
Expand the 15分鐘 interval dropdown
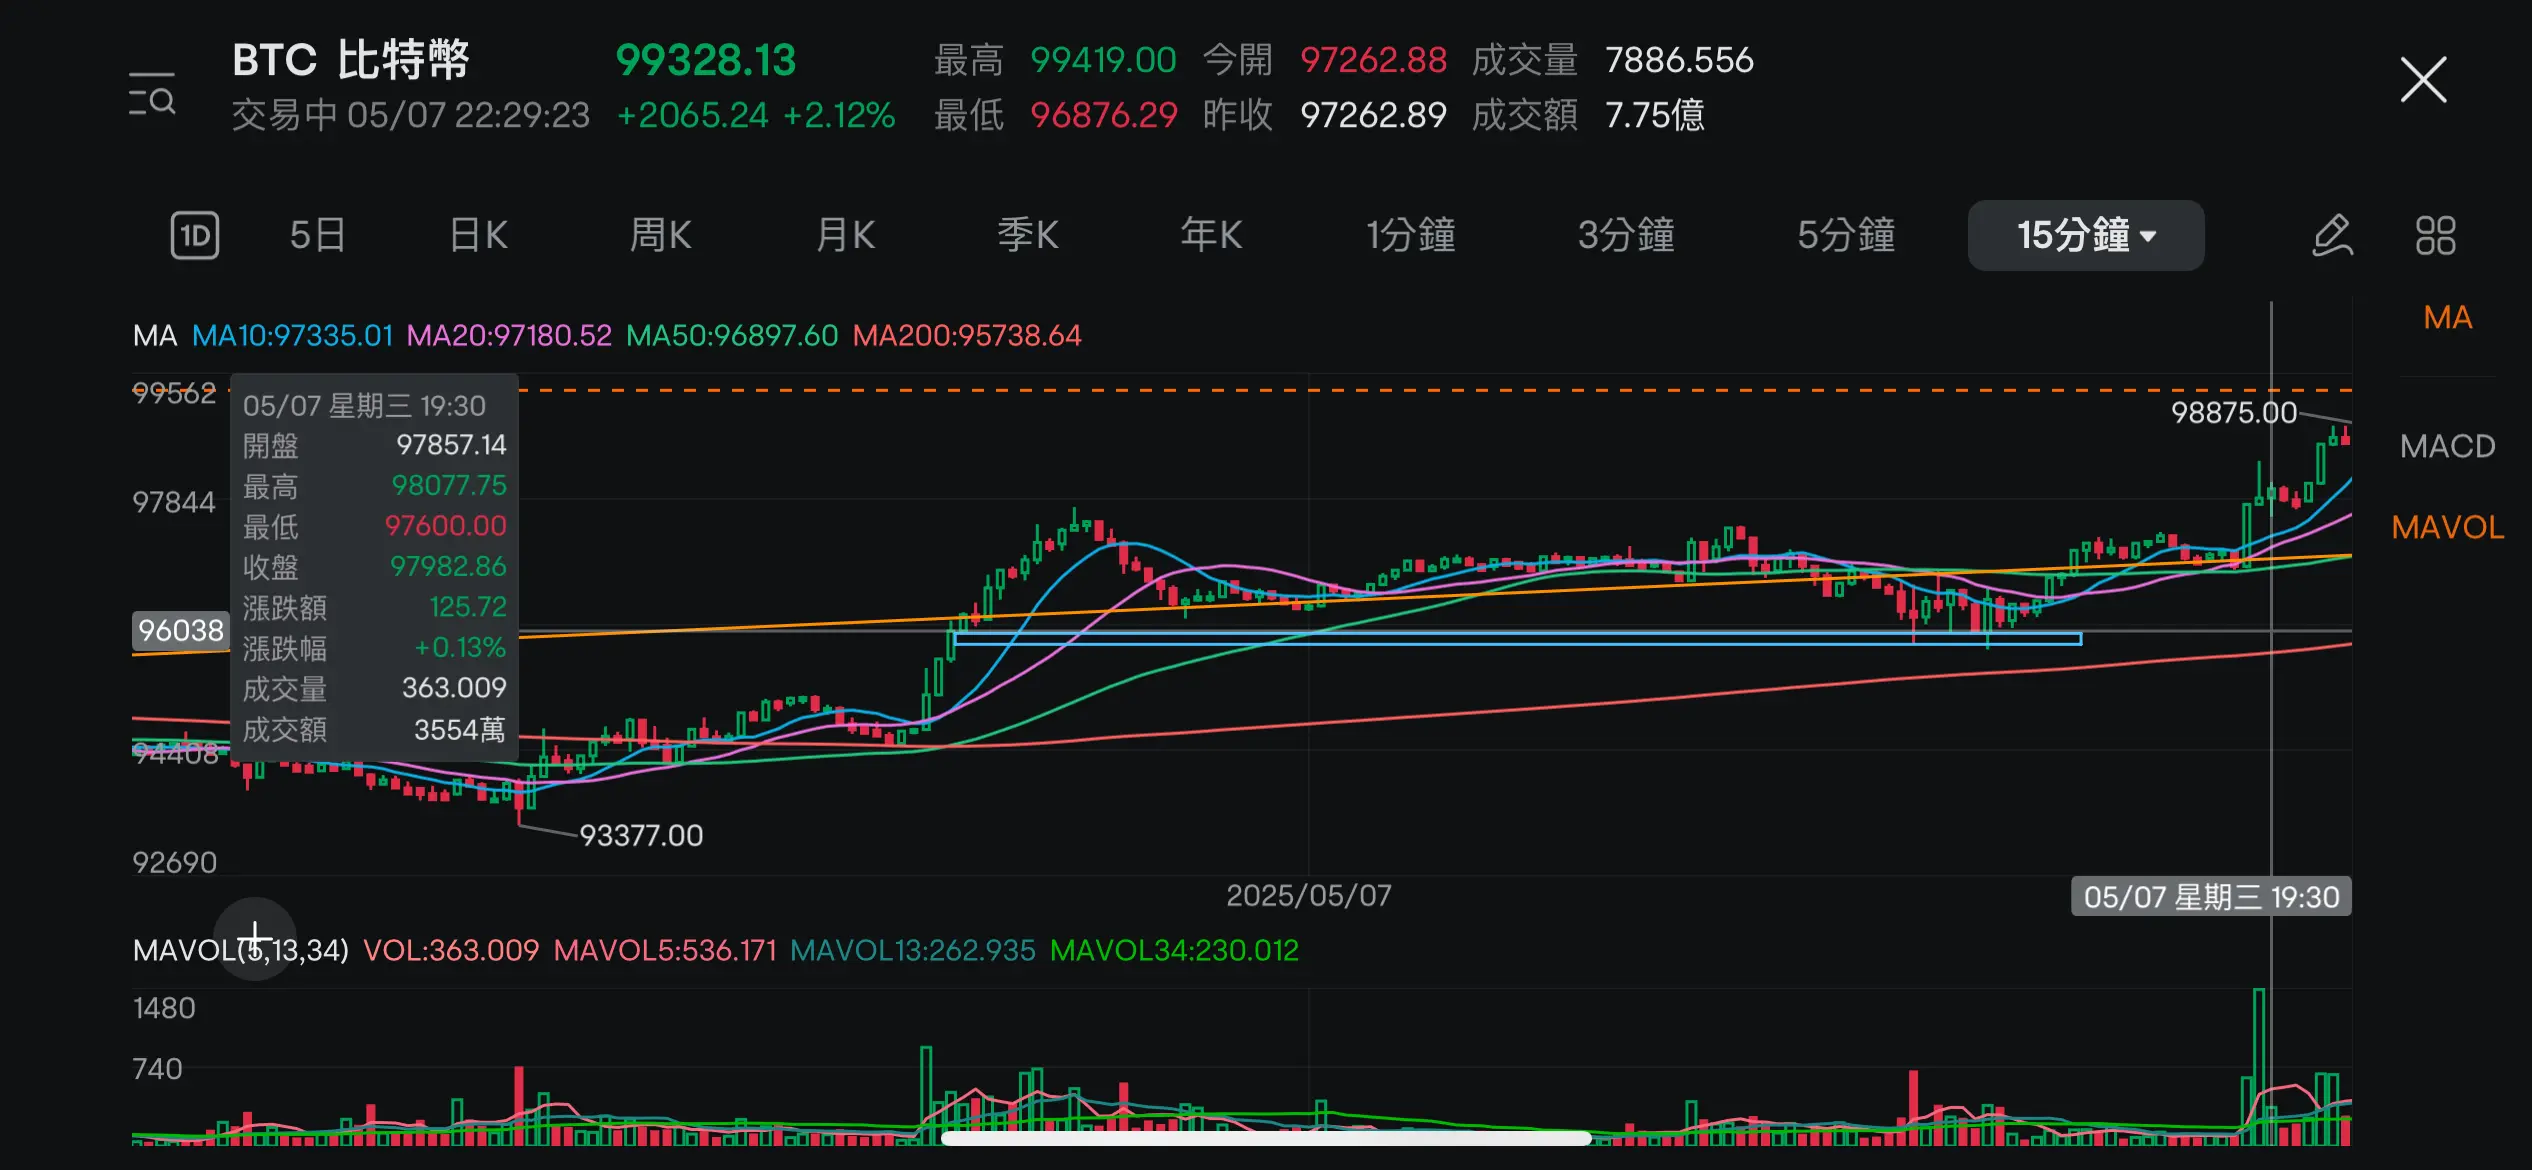2086,235
